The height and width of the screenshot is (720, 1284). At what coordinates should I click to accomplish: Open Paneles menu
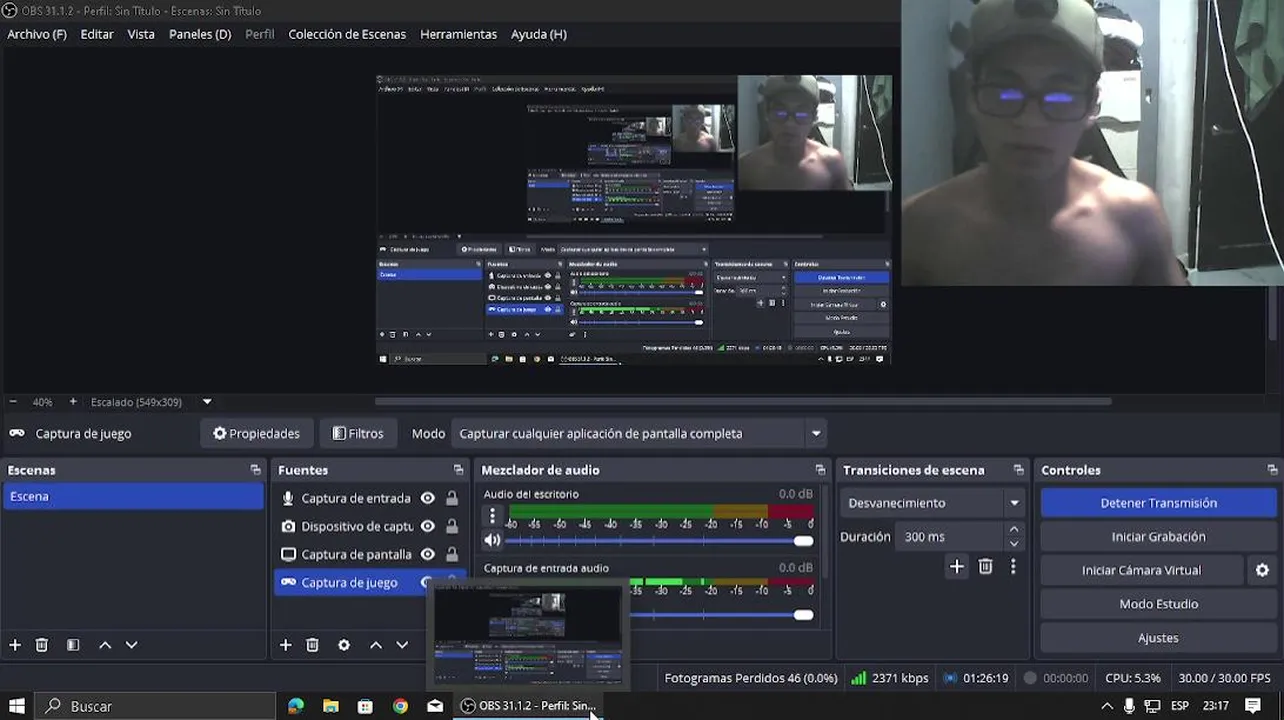(x=200, y=34)
